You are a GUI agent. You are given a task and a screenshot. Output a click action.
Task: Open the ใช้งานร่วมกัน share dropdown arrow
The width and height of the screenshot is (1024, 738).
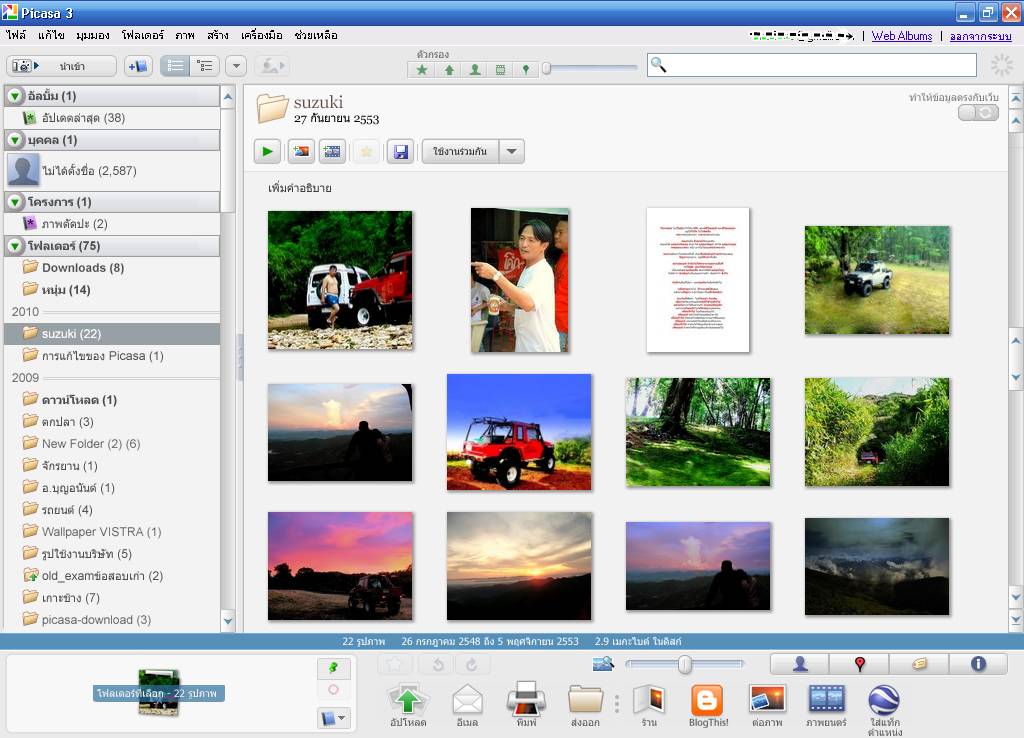[512, 152]
